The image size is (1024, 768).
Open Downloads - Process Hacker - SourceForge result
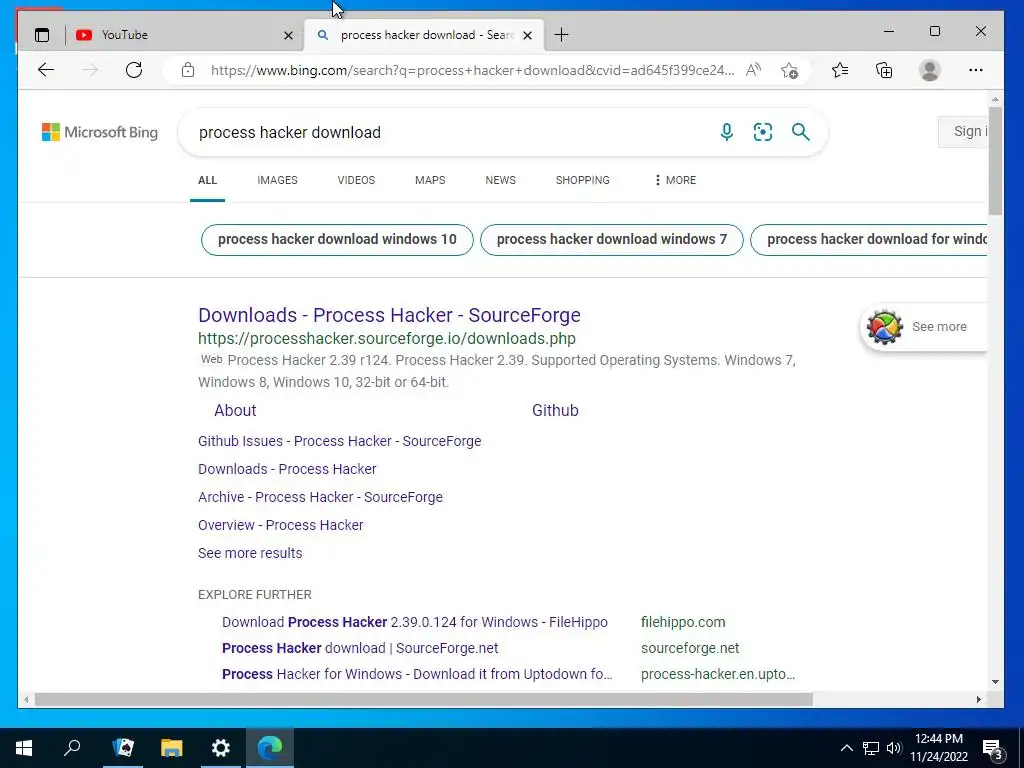coord(389,315)
